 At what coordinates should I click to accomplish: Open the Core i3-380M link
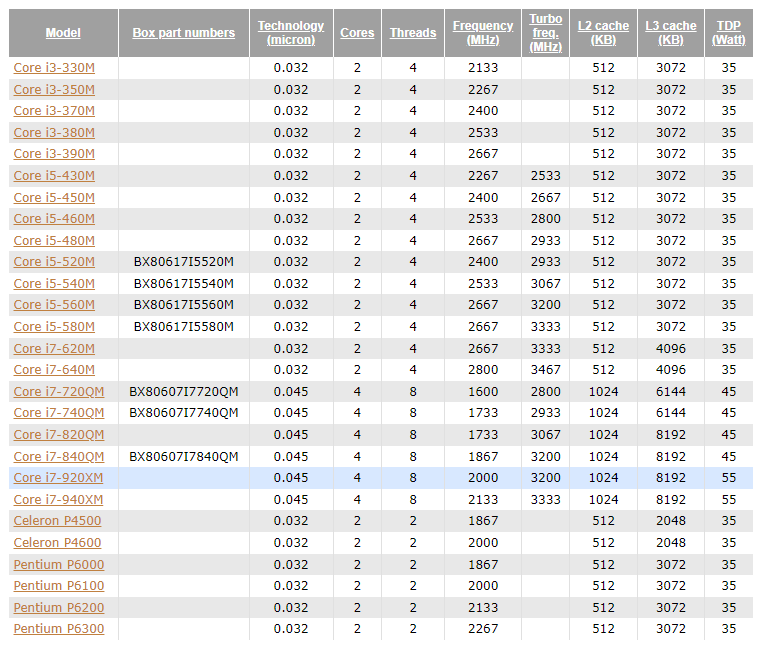[54, 133]
